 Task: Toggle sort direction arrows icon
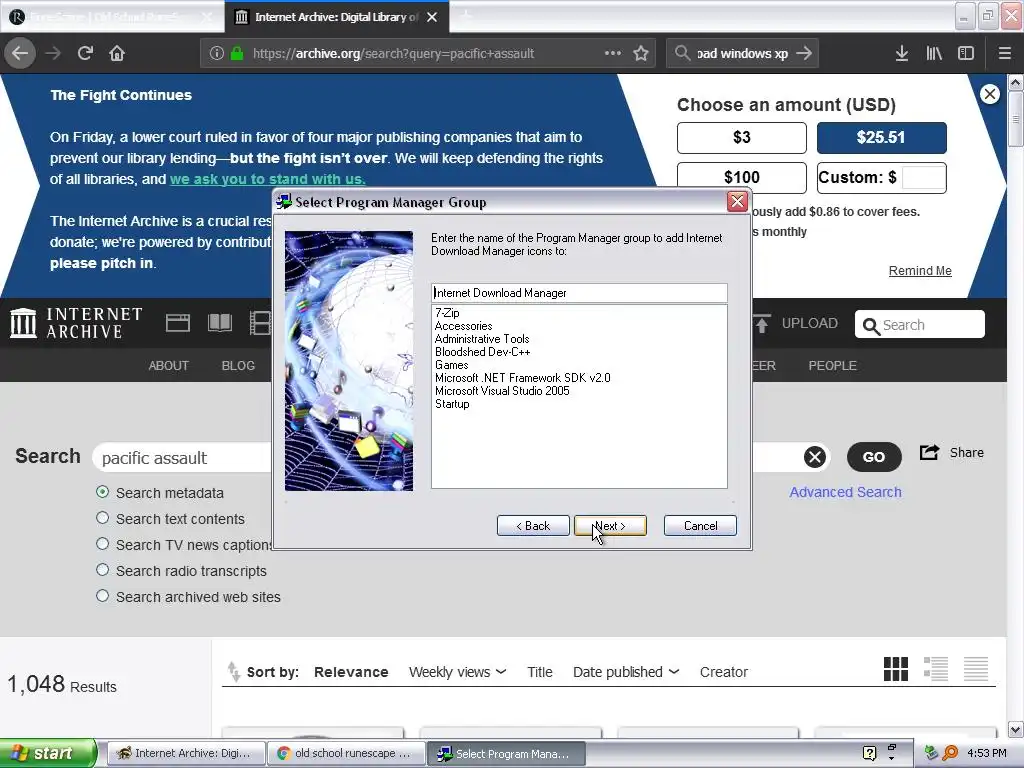233,671
